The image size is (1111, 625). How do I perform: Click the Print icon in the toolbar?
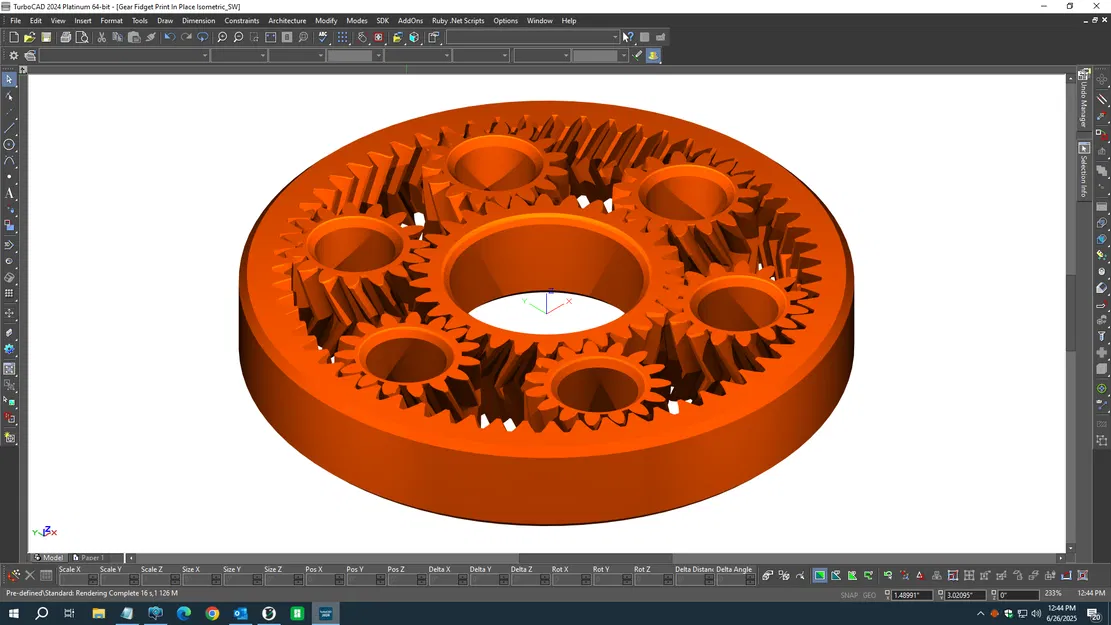coord(66,37)
